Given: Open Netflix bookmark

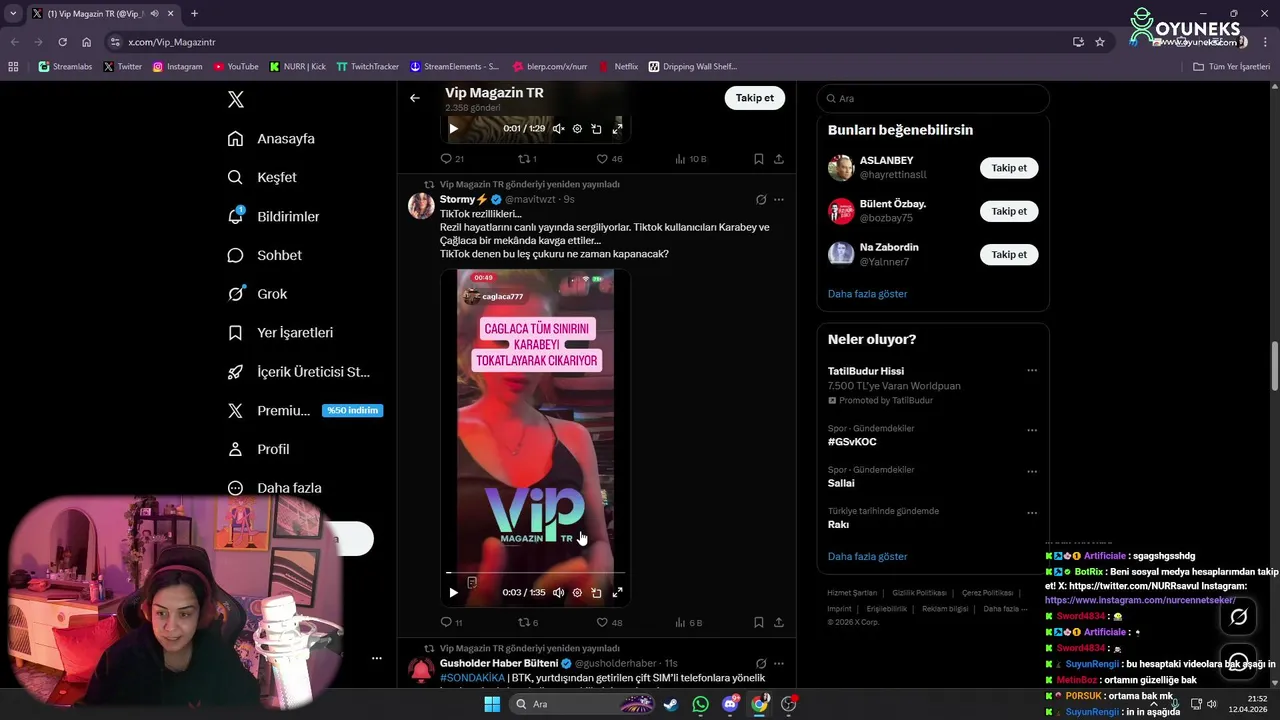Looking at the screenshot, I should click(x=618, y=67).
